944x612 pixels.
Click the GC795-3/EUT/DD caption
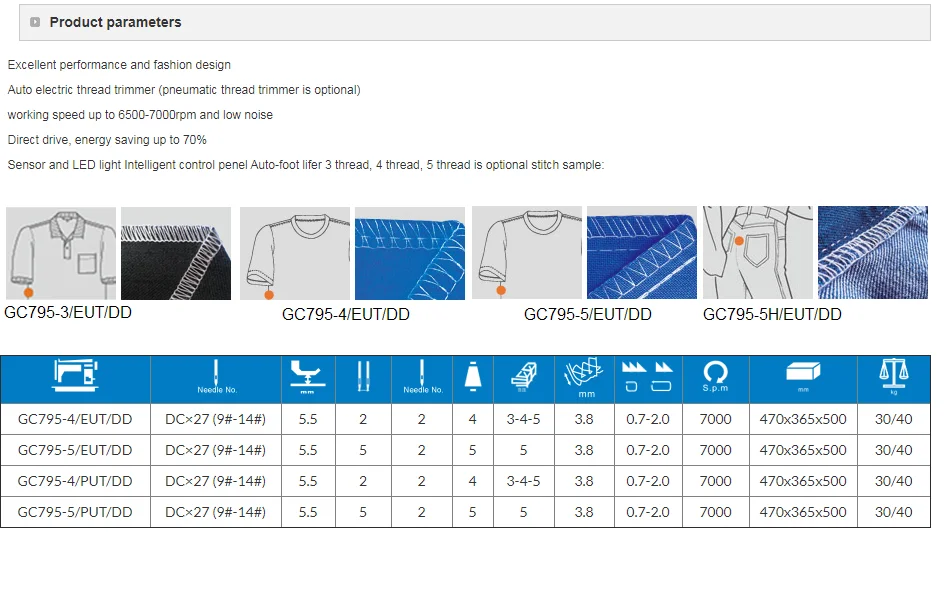(68, 312)
